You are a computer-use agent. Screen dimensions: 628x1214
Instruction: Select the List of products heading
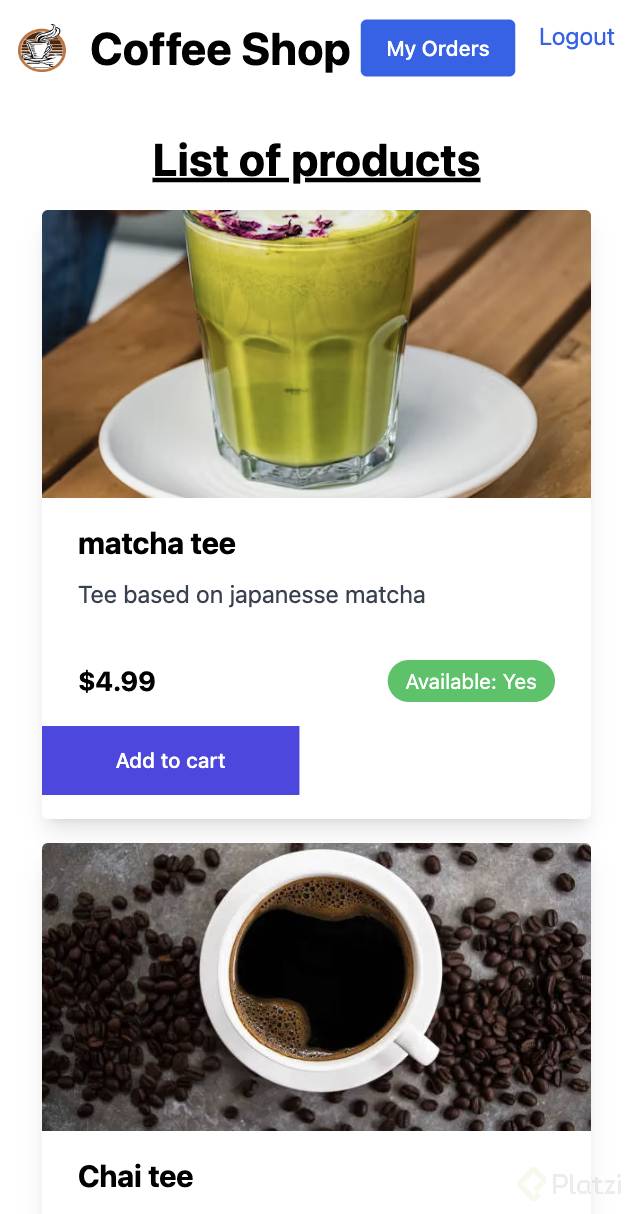[x=316, y=160]
